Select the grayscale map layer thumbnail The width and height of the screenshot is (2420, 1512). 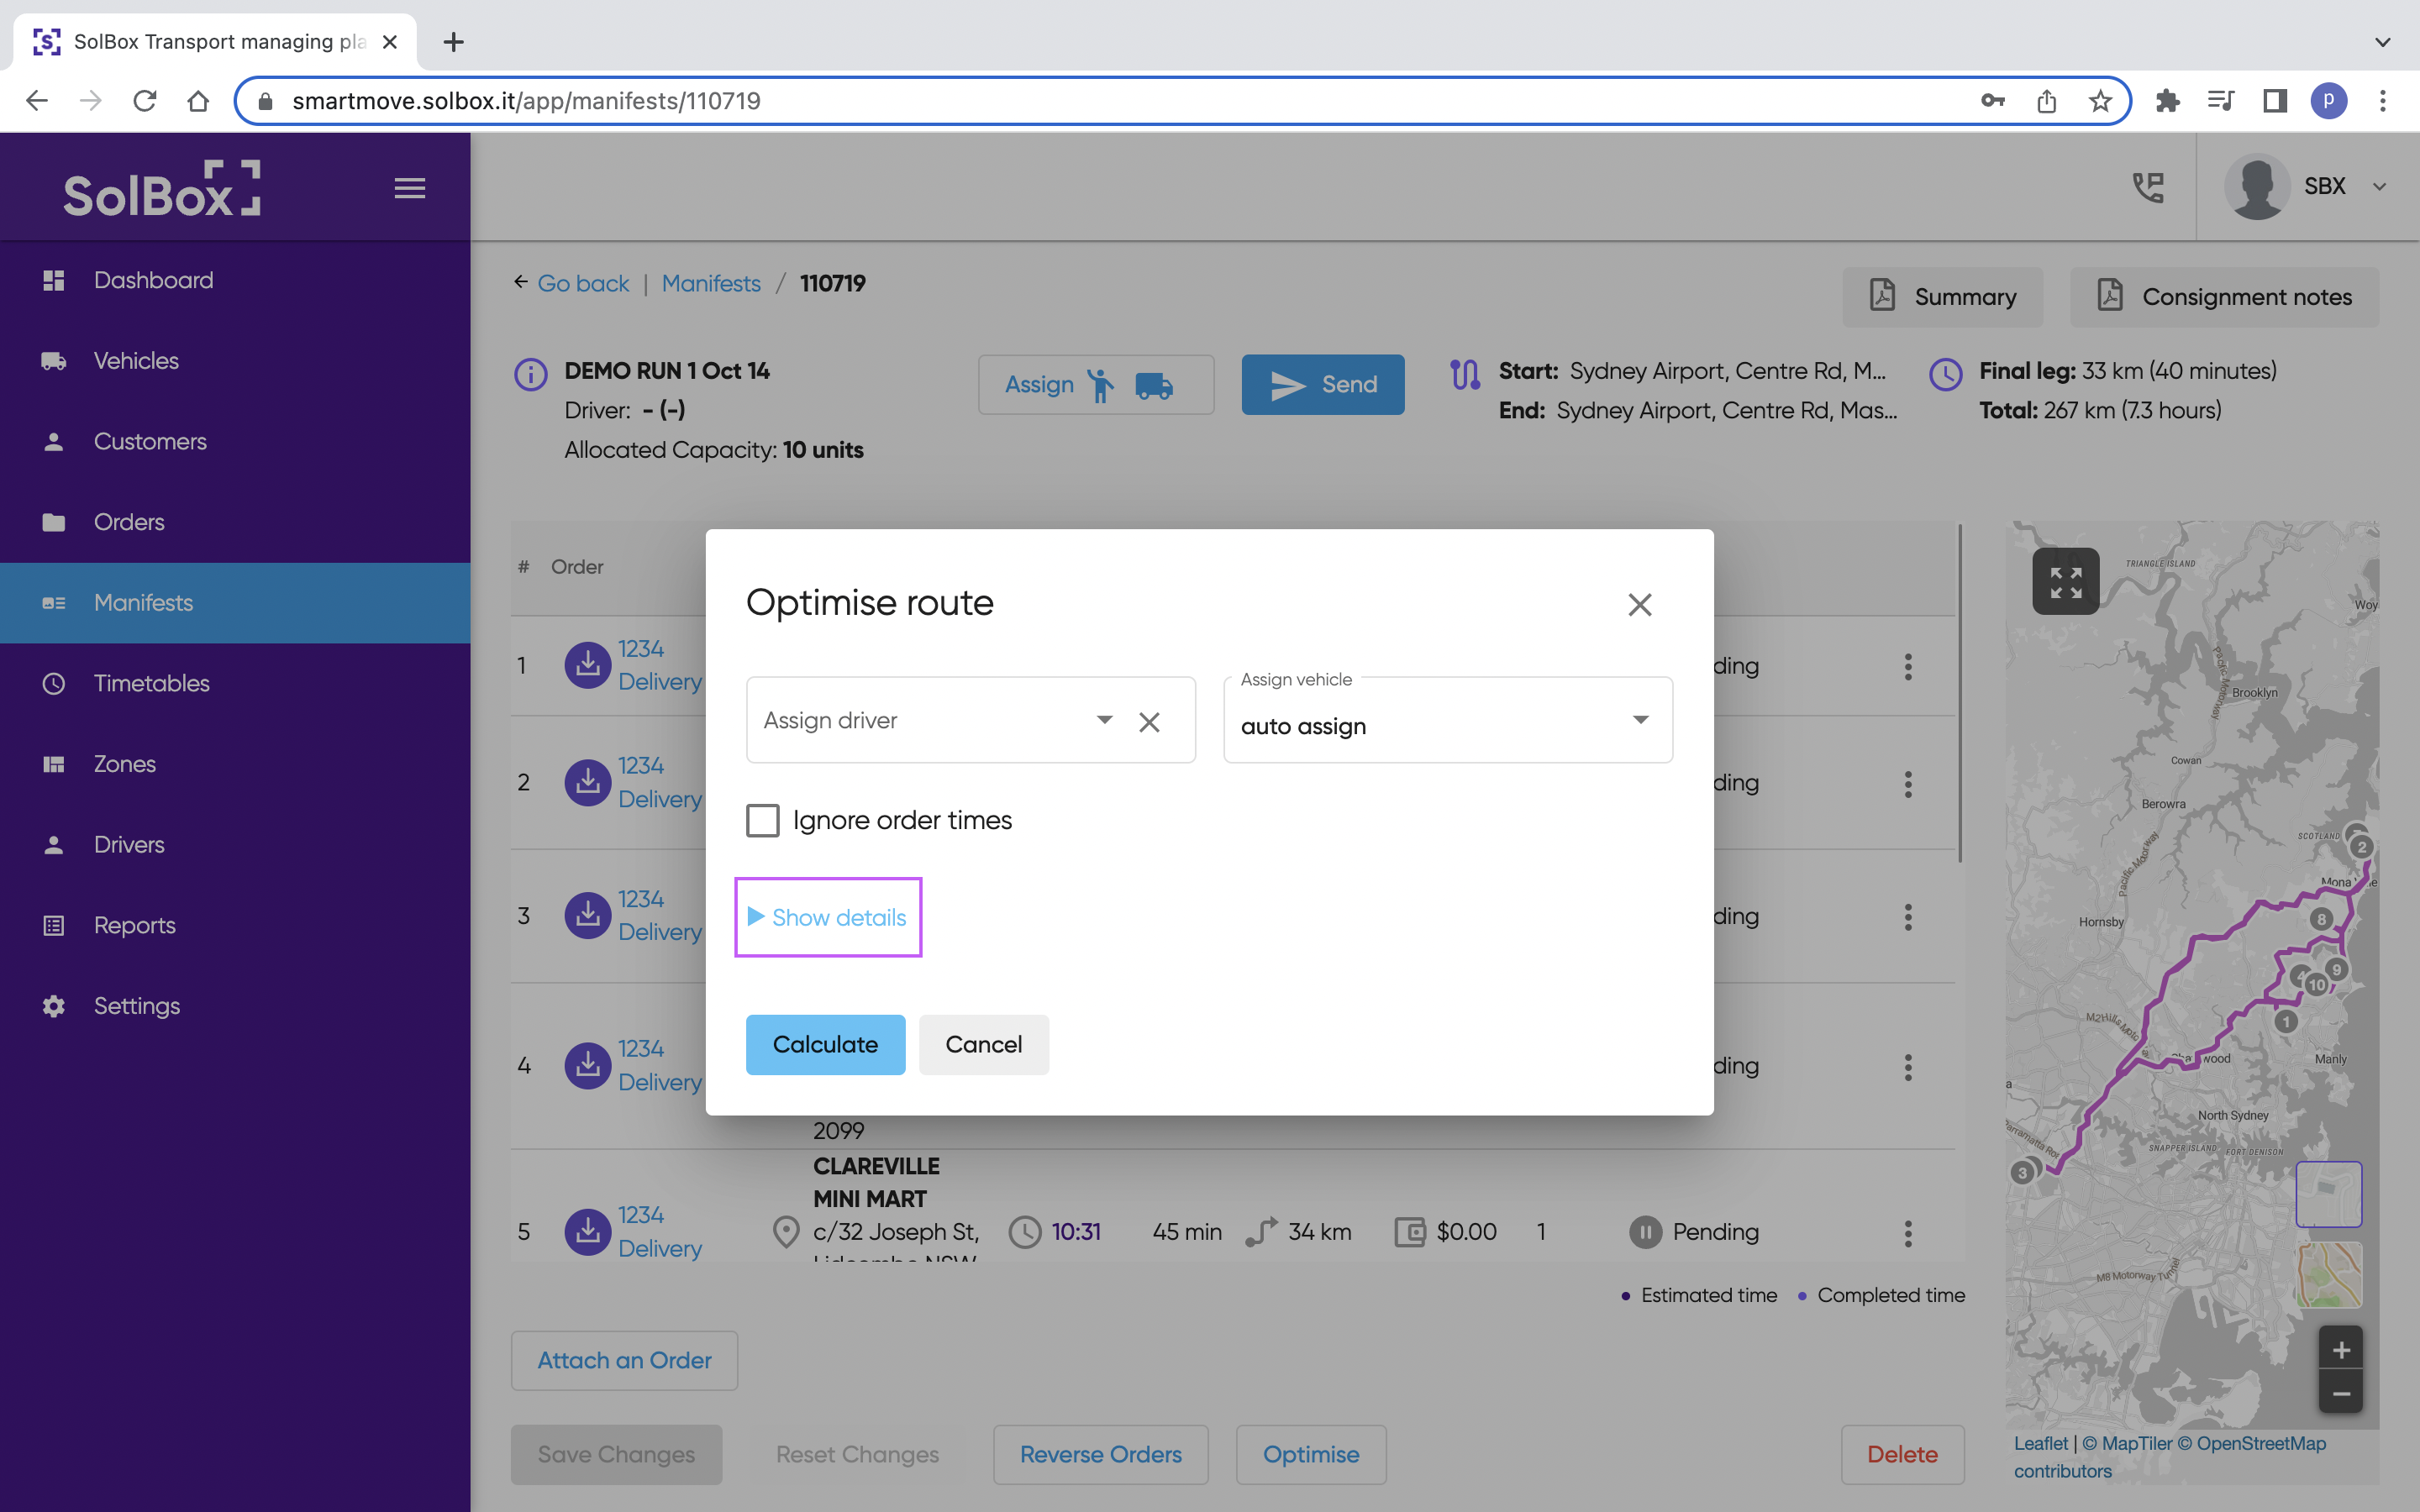pos(2328,1193)
